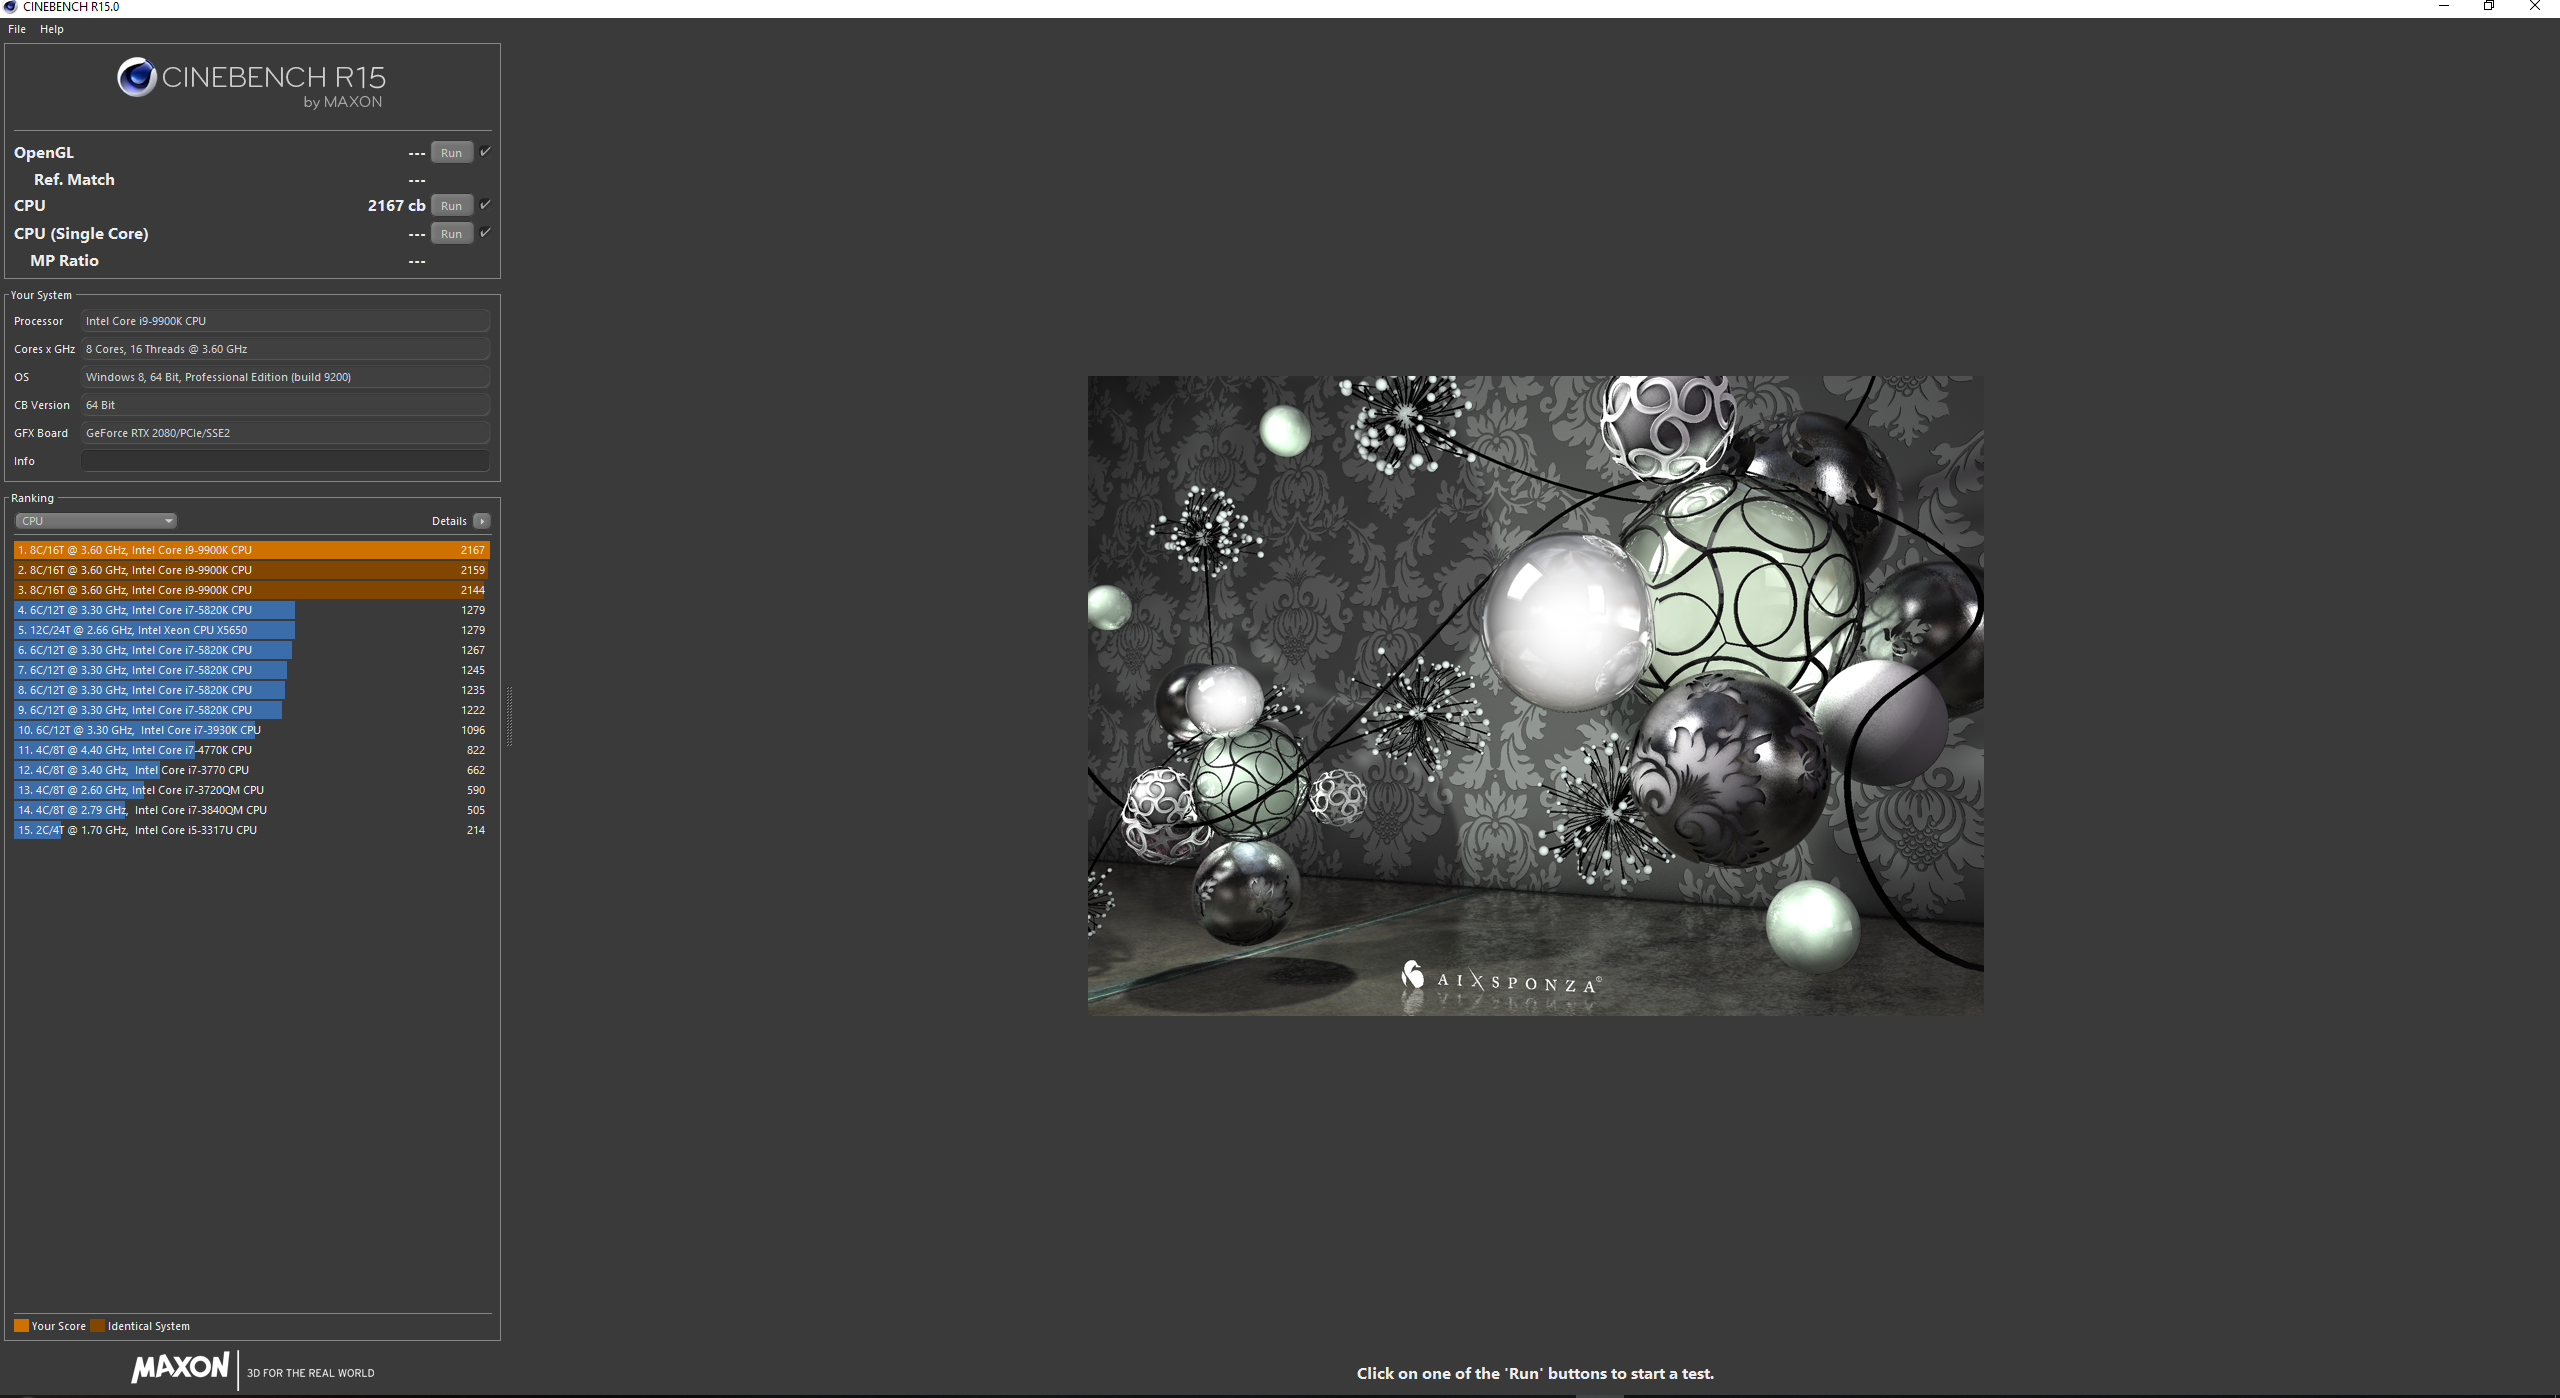
Task: Click the panel splitter handle
Action: pos(509,717)
